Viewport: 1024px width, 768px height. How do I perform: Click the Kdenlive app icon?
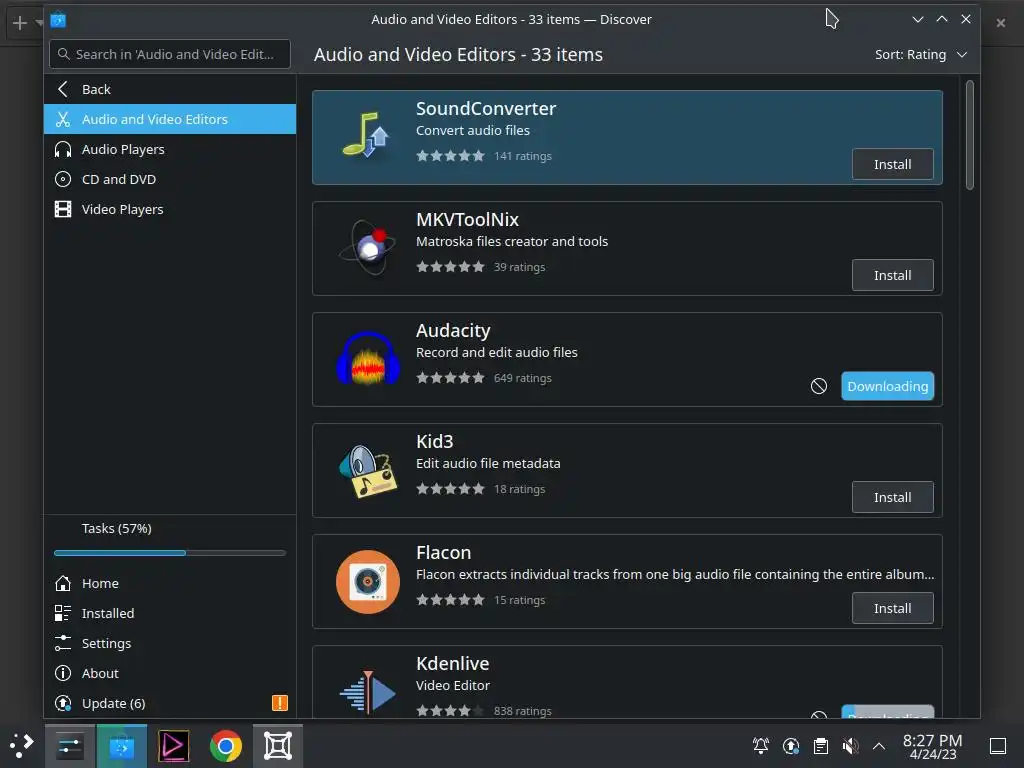(x=368, y=692)
